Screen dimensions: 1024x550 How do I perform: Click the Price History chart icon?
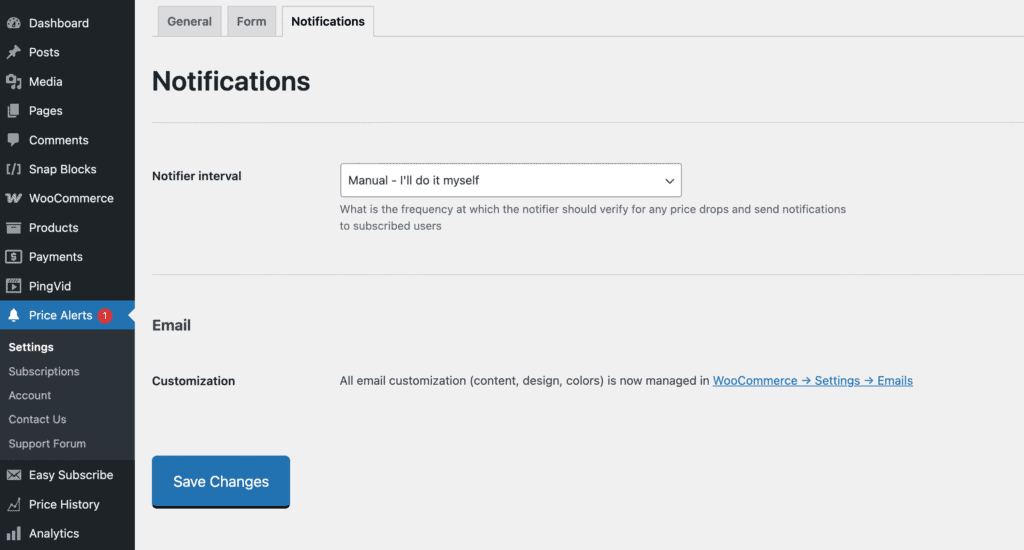coord(14,504)
